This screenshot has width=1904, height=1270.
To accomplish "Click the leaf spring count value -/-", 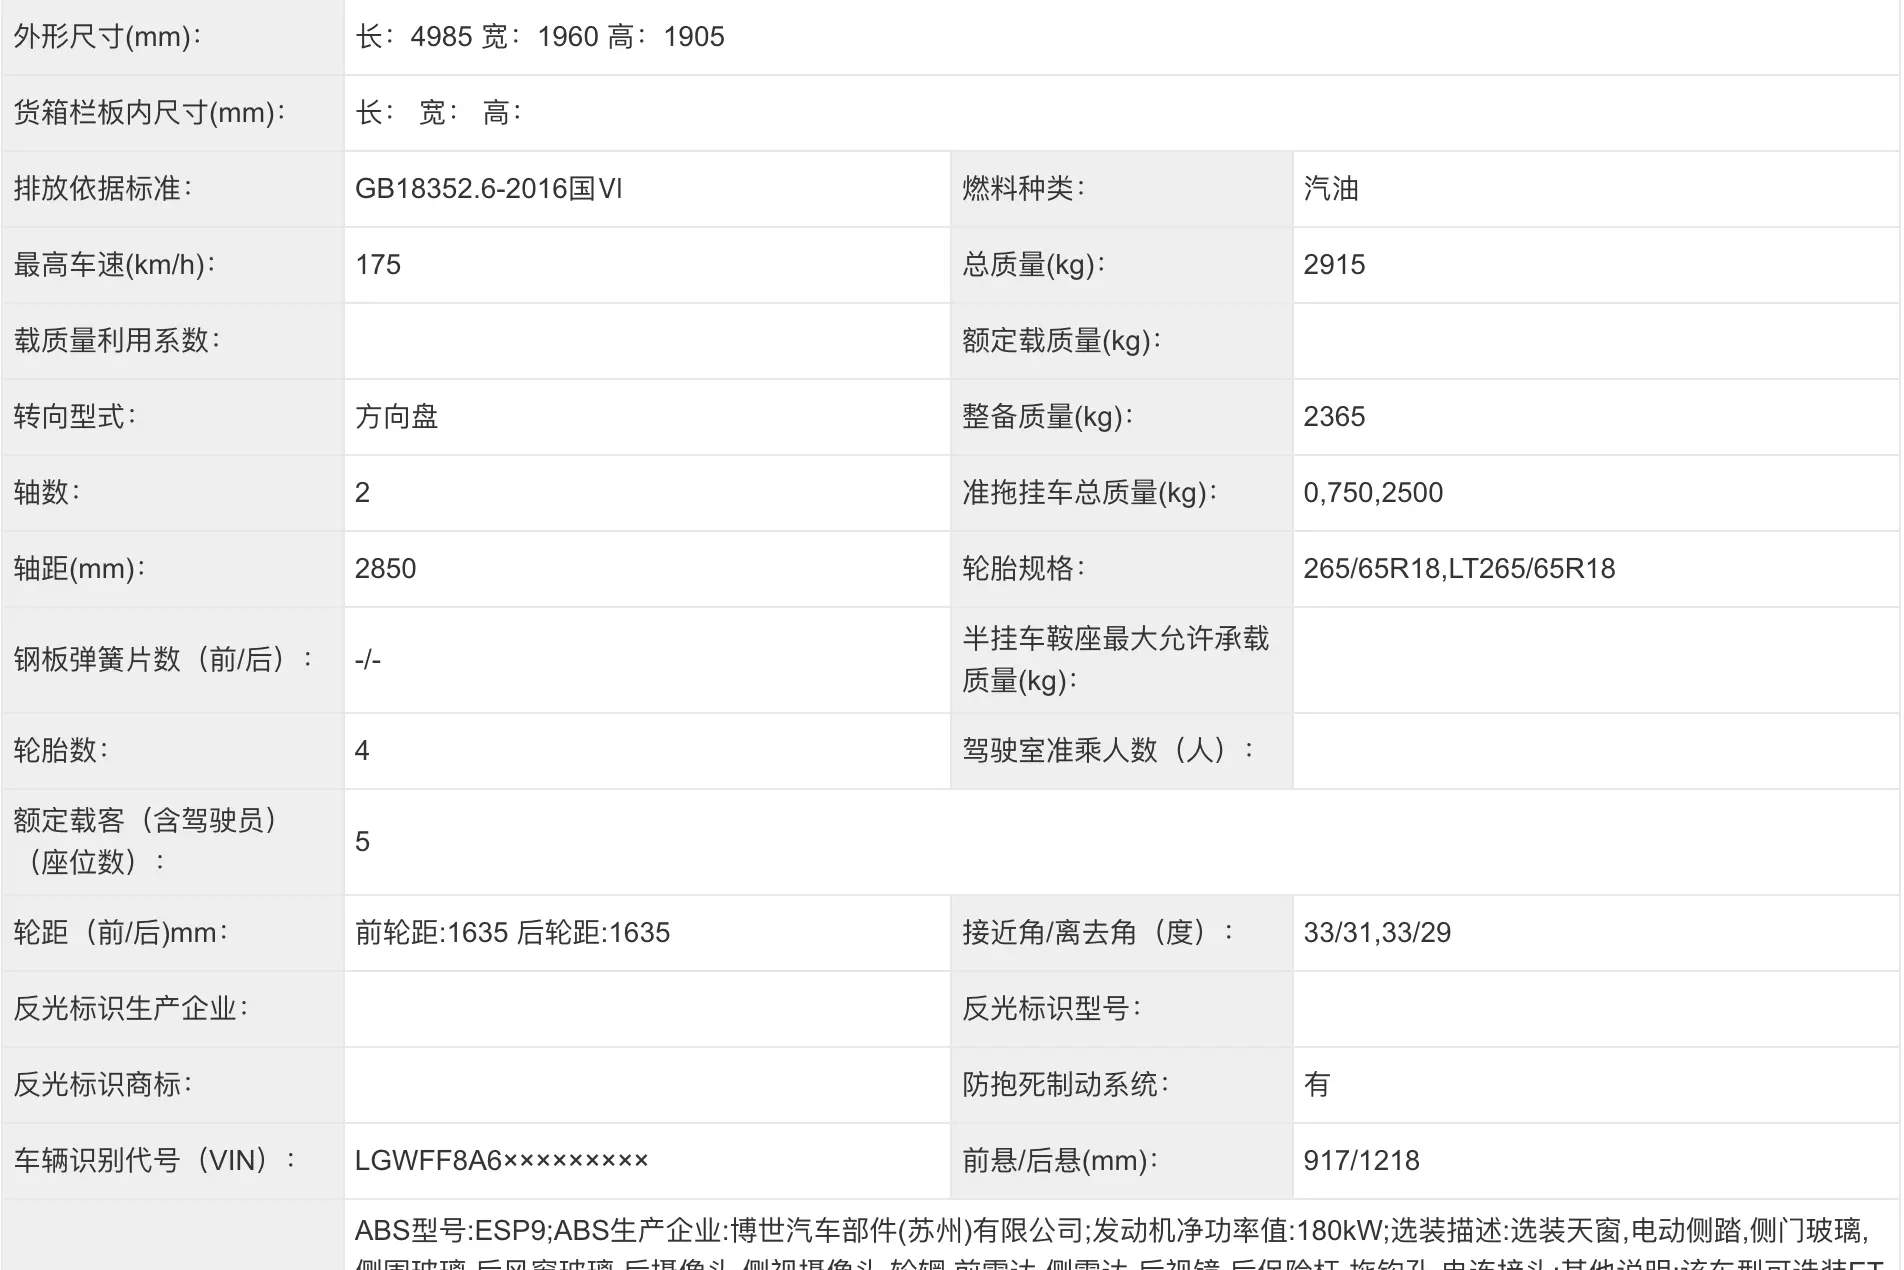I will [368, 660].
